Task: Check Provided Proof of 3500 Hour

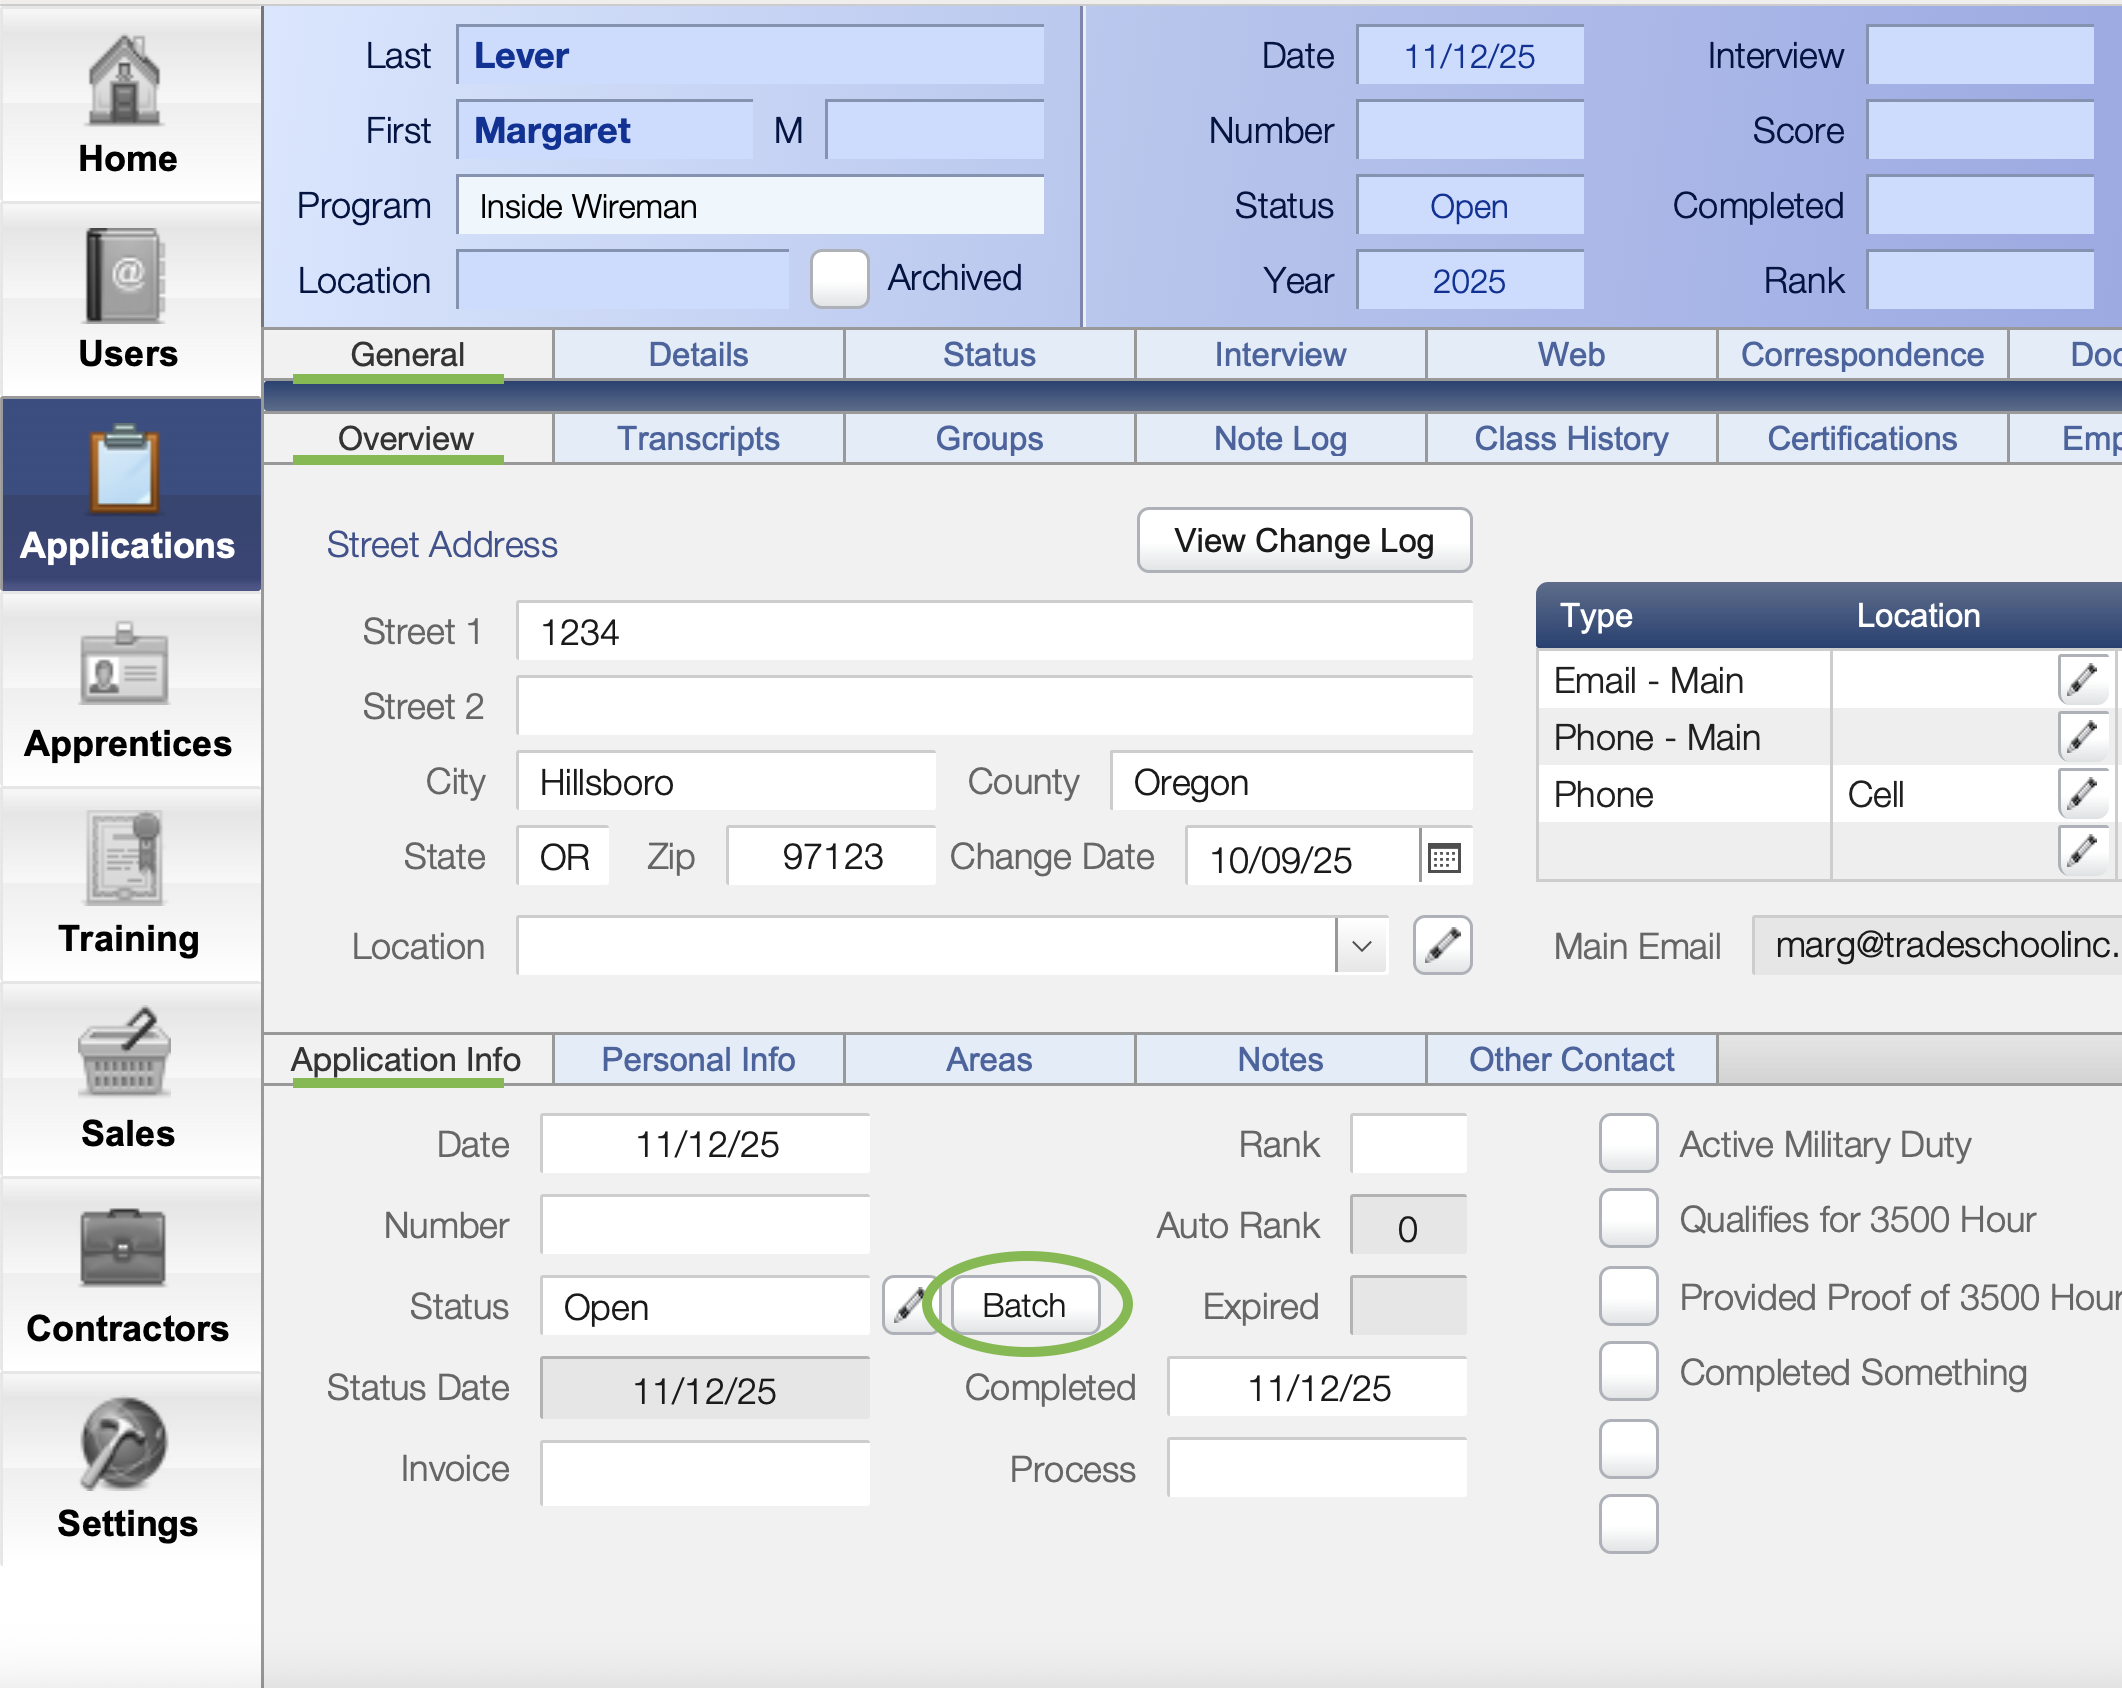Action: (1628, 1296)
